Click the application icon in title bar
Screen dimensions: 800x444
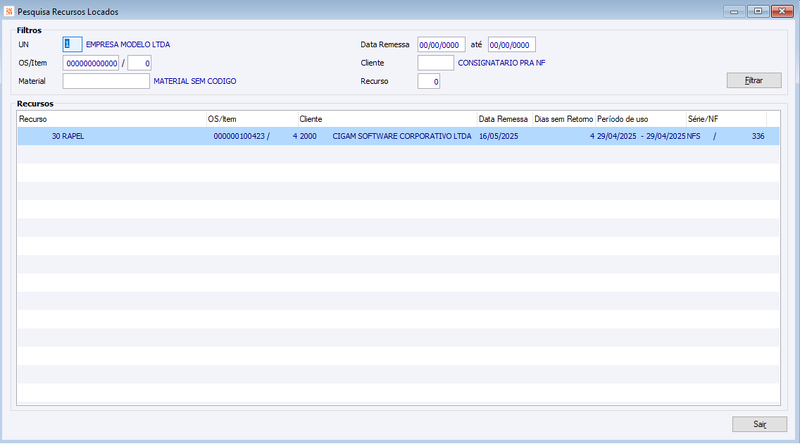[9, 11]
